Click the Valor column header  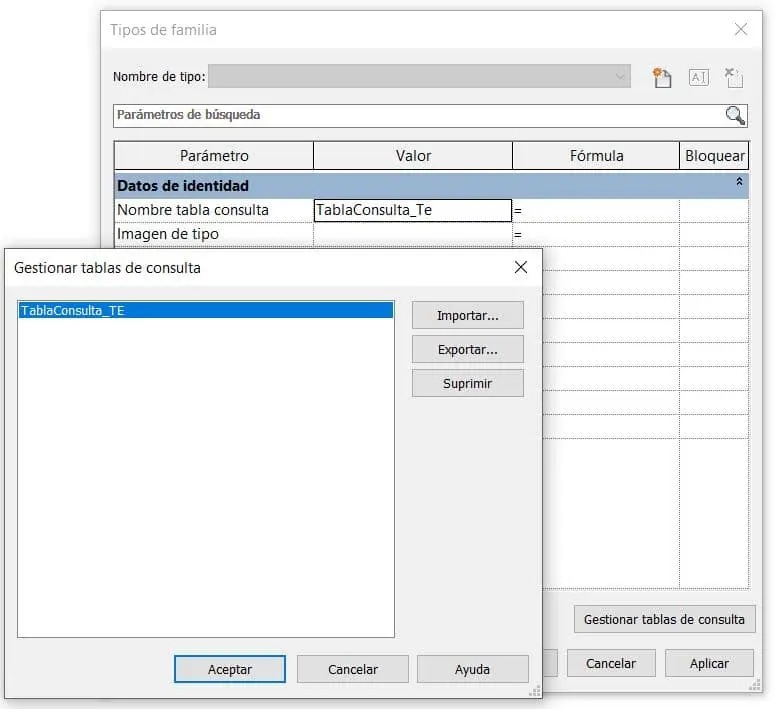pyautogui.click(x=413, y=156)
